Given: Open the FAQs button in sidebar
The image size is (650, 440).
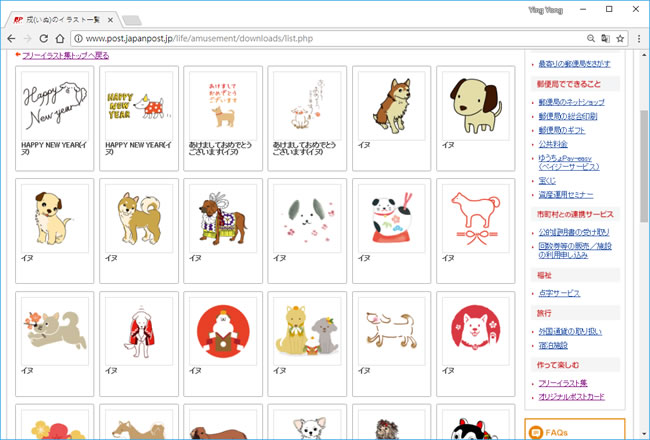Looking at the screenshot, I should coord(575,430).
